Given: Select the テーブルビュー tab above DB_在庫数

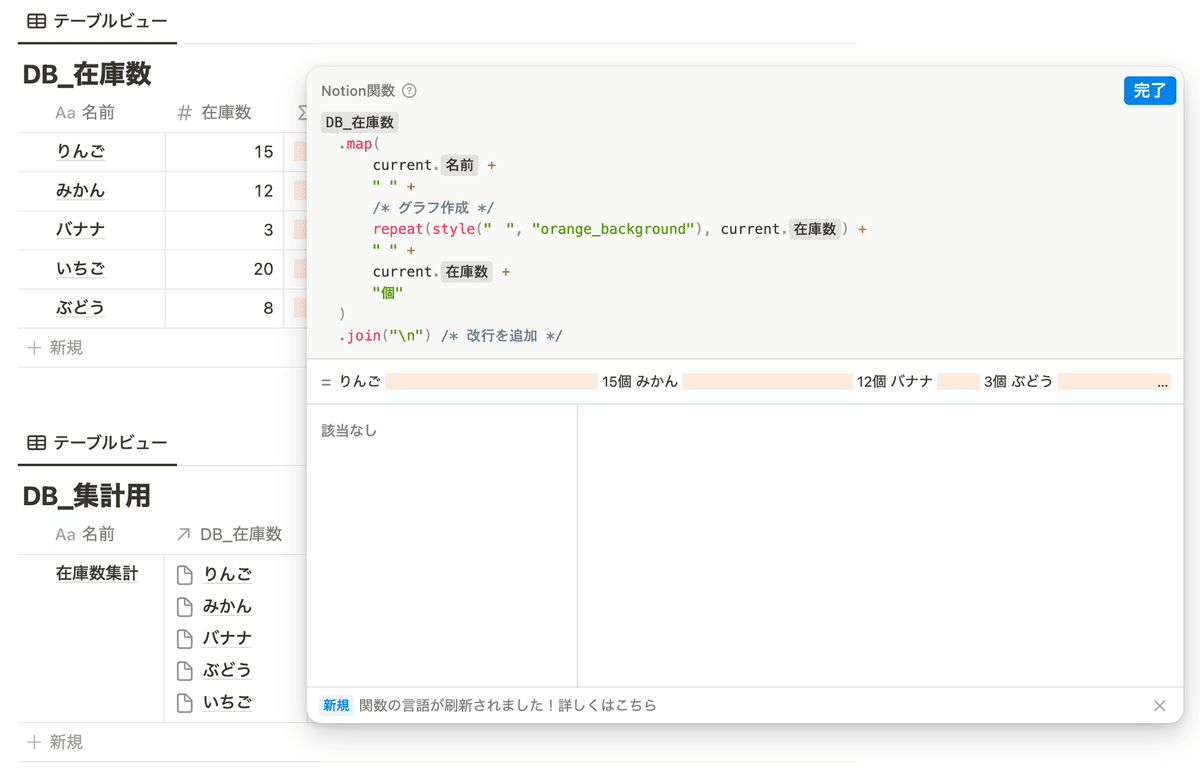Looking at the screenshot, I should (97, 21).
